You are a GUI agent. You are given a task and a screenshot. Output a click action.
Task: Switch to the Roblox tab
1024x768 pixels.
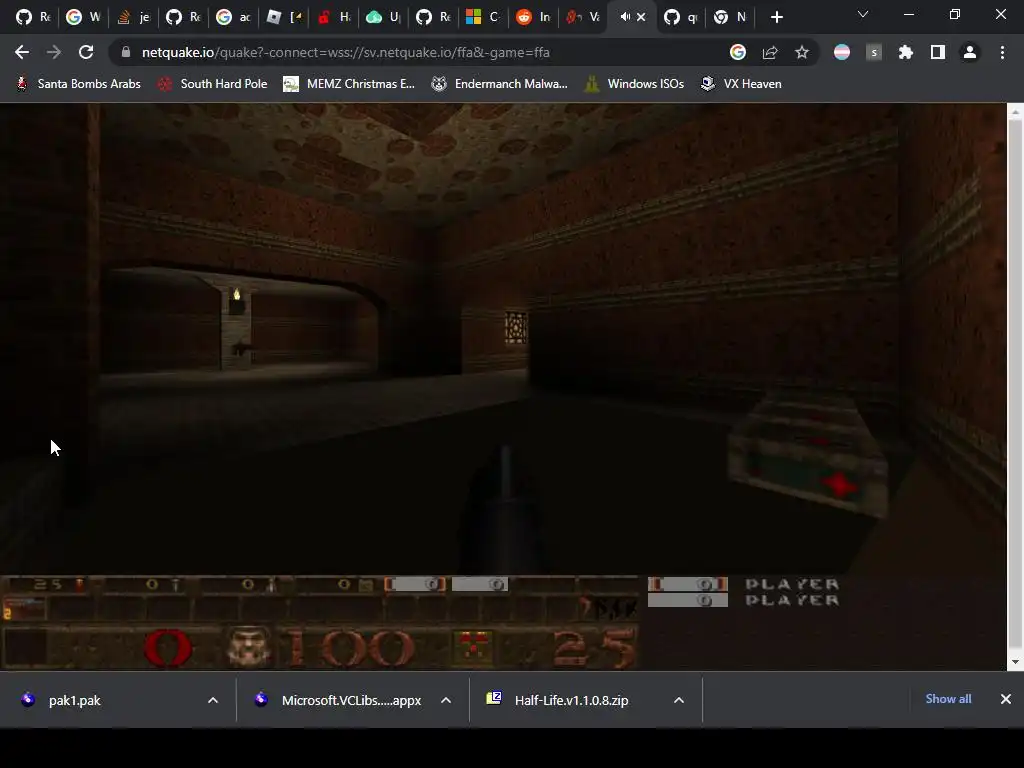pos(283,17)
